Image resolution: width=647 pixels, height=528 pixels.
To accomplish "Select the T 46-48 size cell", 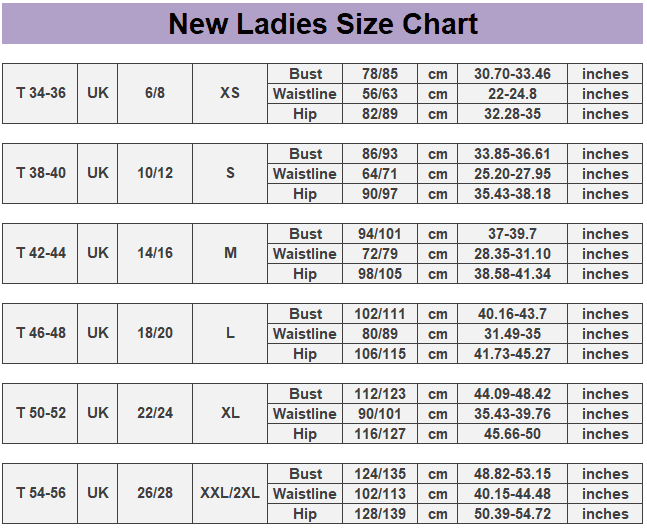I will tap(41, 333).
